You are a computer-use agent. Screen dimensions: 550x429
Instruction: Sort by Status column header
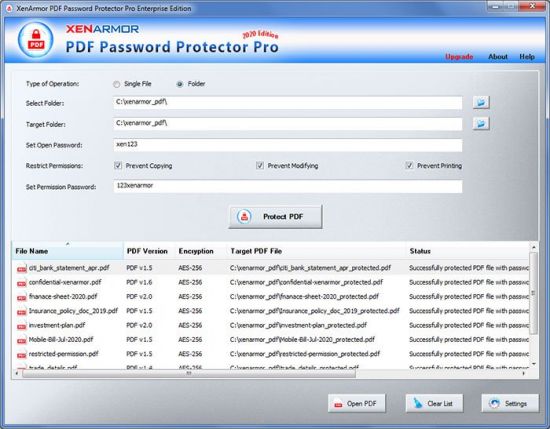(468, 251)
